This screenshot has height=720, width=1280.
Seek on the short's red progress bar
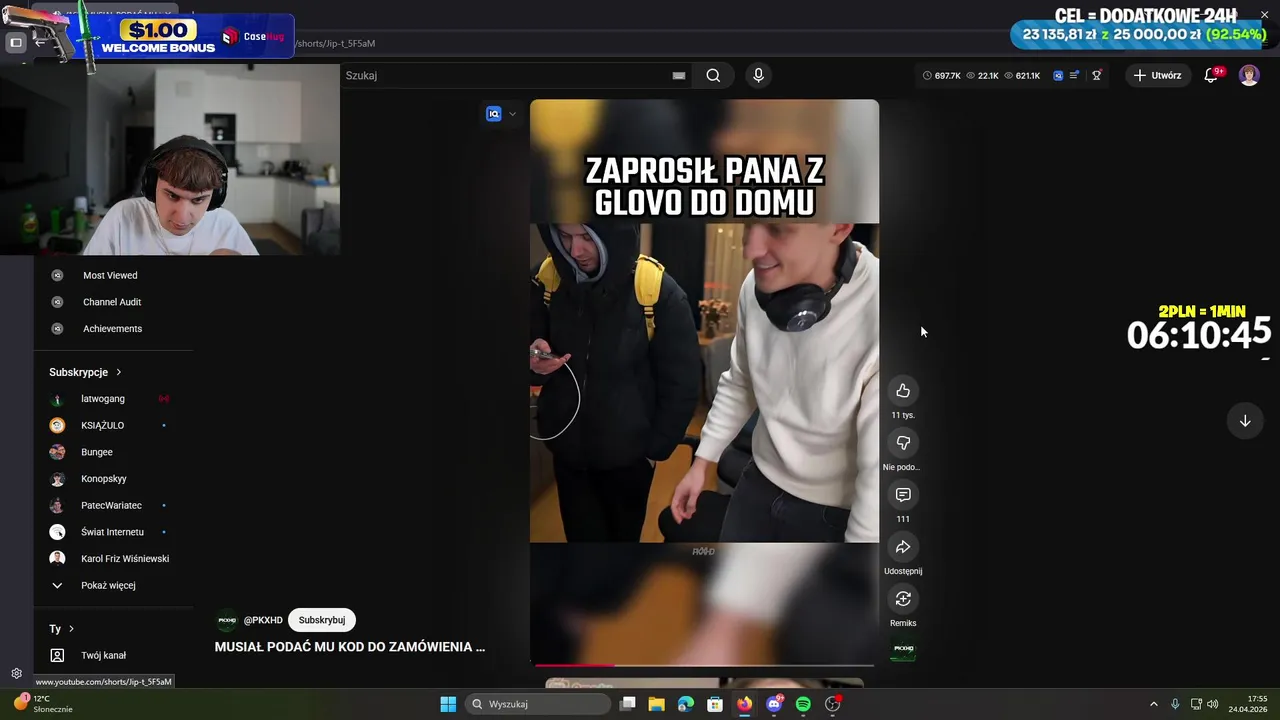pyautogui.click(x=704, y=664)
